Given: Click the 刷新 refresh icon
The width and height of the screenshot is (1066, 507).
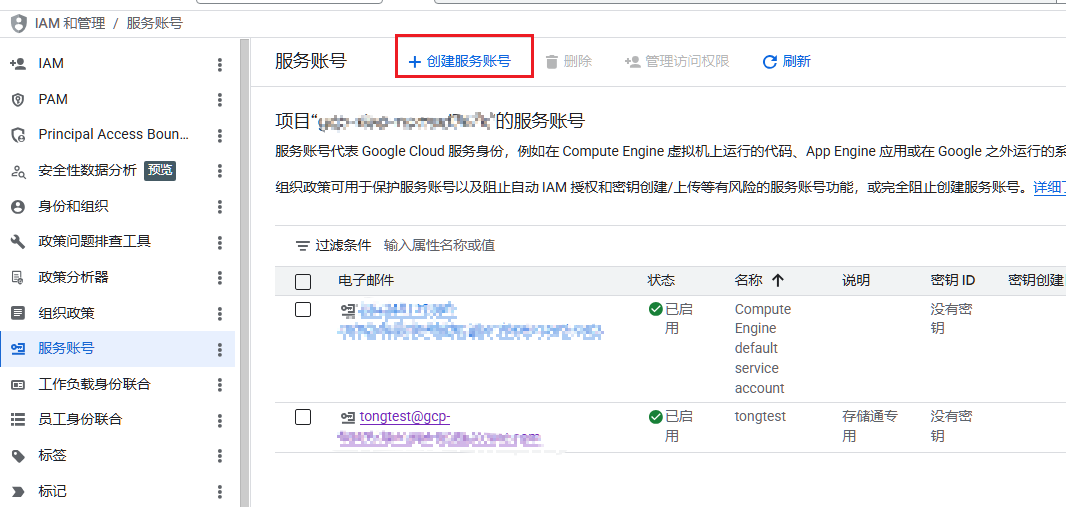Looking at the screenshot, I should 769,62.
